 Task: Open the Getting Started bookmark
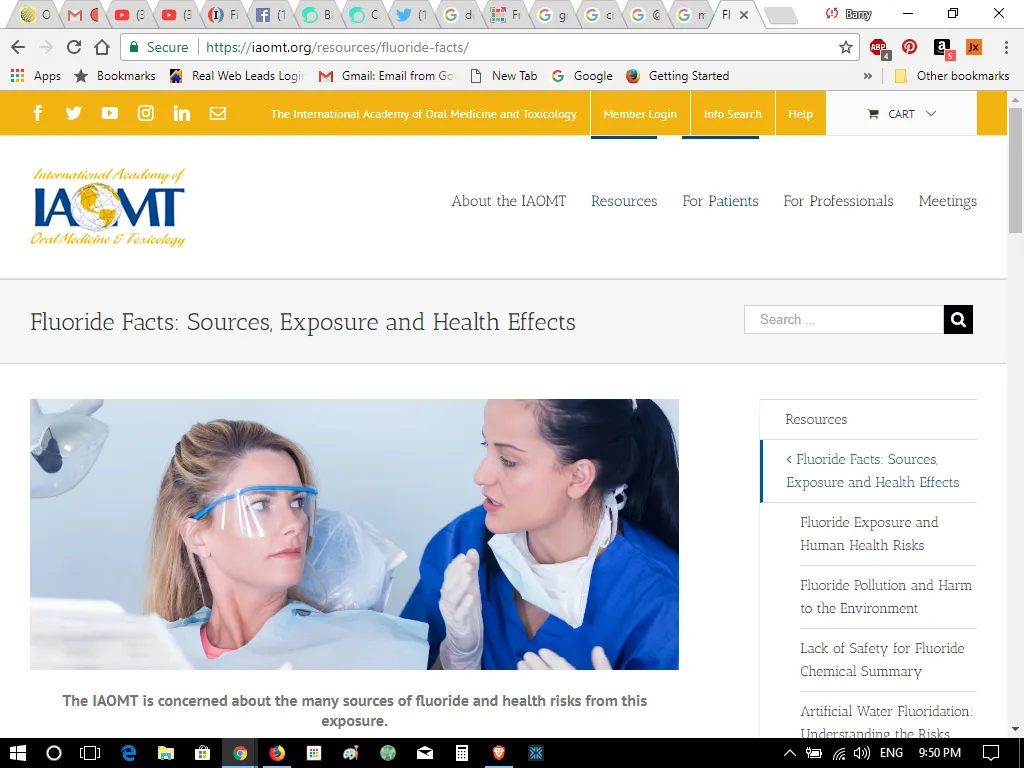(x=677, y=76)
